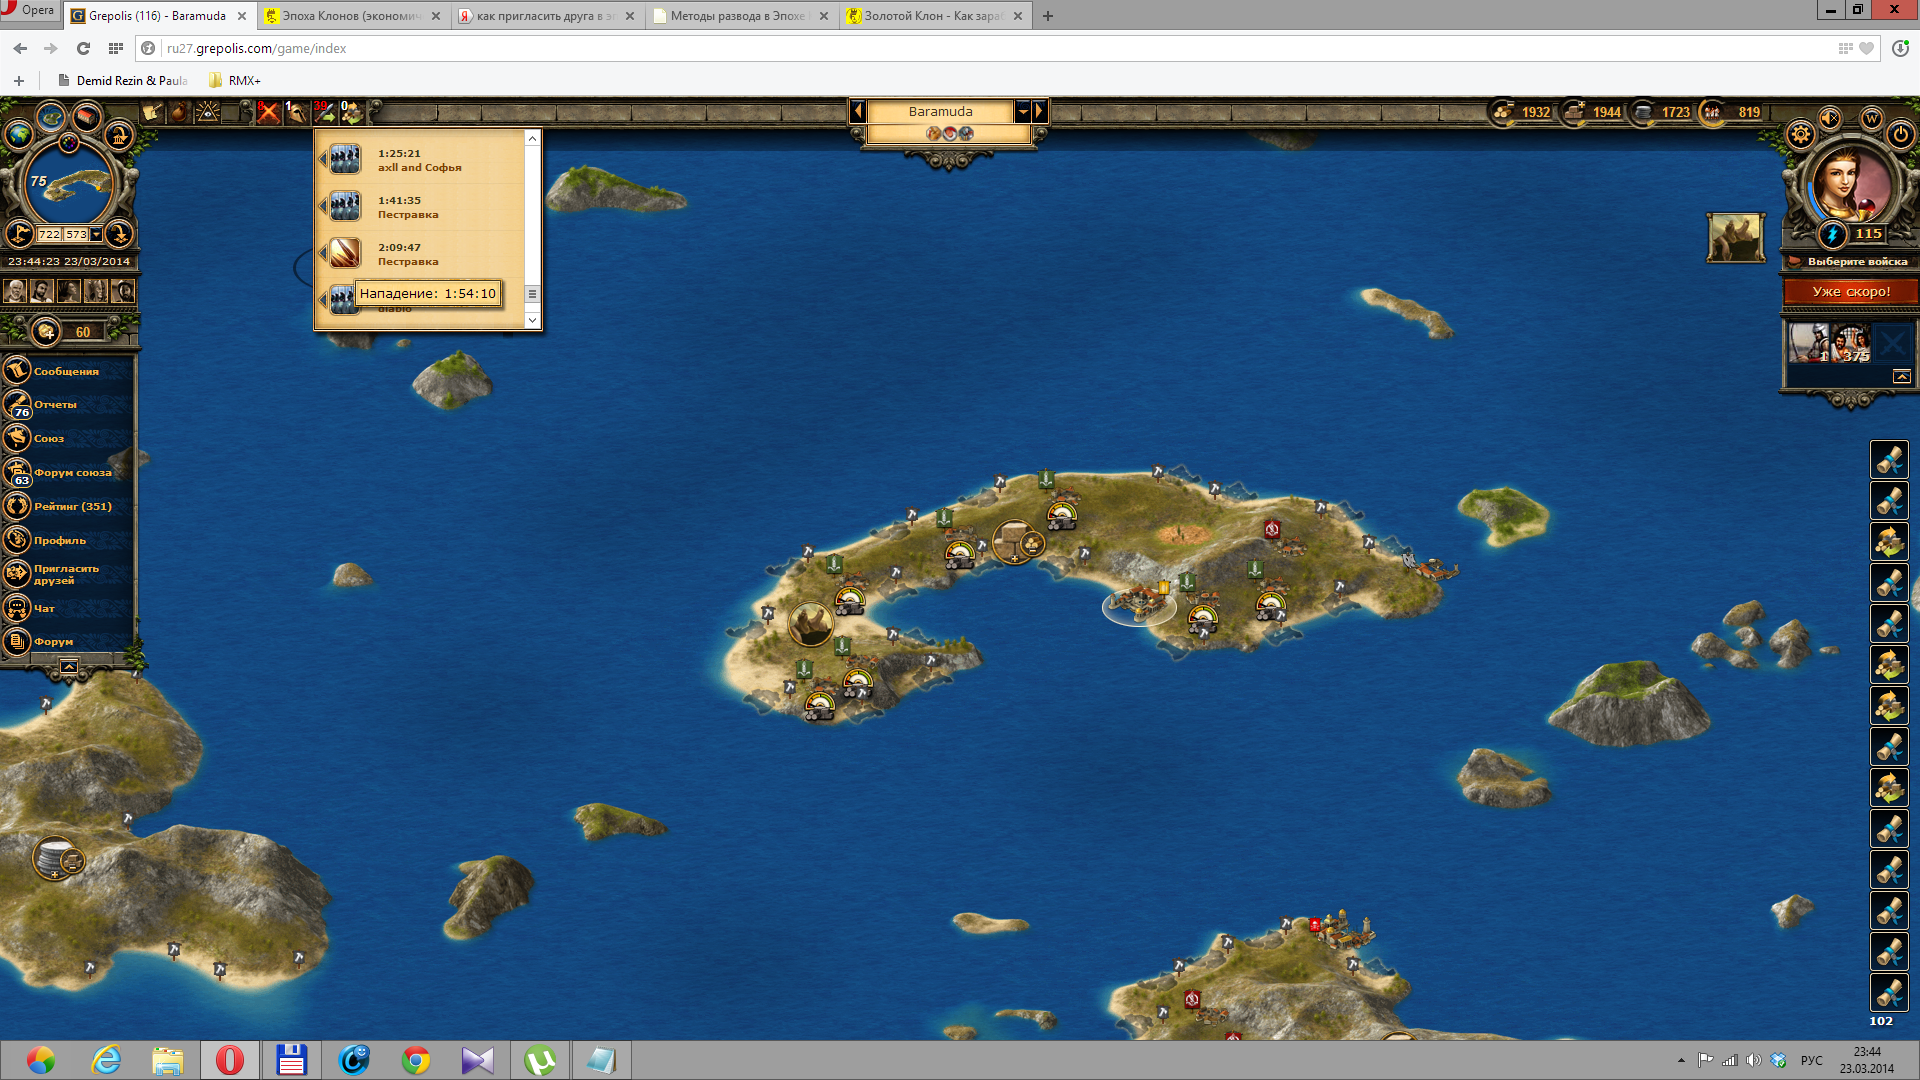Collapse the units panel arrow
The image size is (1920, 1080).
(x=1902, y=376)
